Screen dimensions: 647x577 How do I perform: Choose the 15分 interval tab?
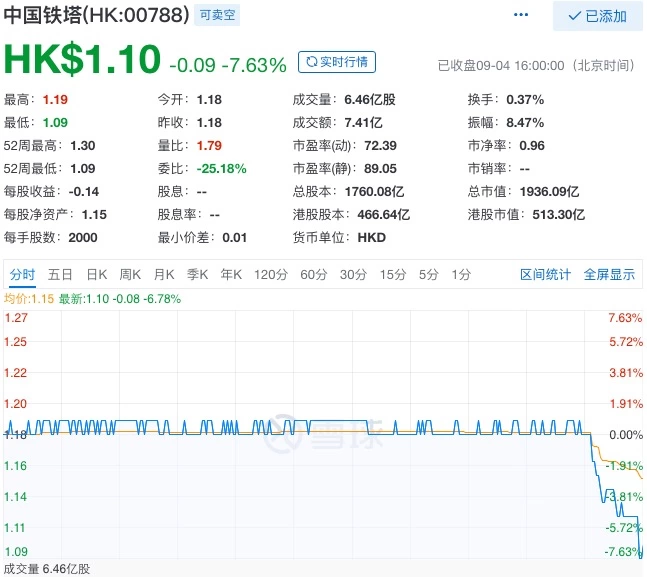point(393,275)
